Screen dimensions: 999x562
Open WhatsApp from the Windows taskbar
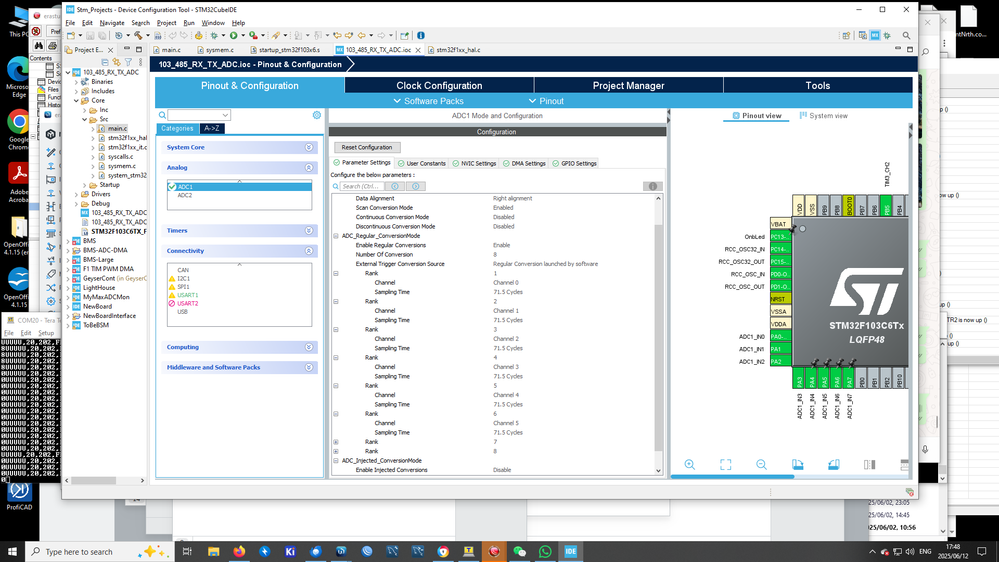point(545,551)
